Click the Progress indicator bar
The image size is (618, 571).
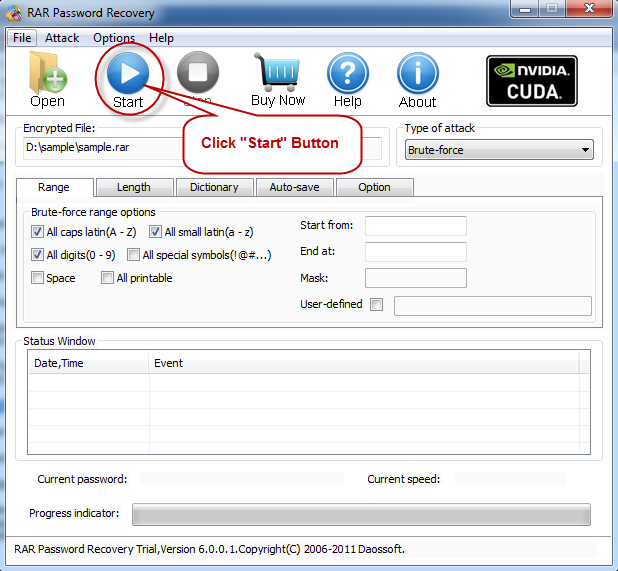[361, 514]
